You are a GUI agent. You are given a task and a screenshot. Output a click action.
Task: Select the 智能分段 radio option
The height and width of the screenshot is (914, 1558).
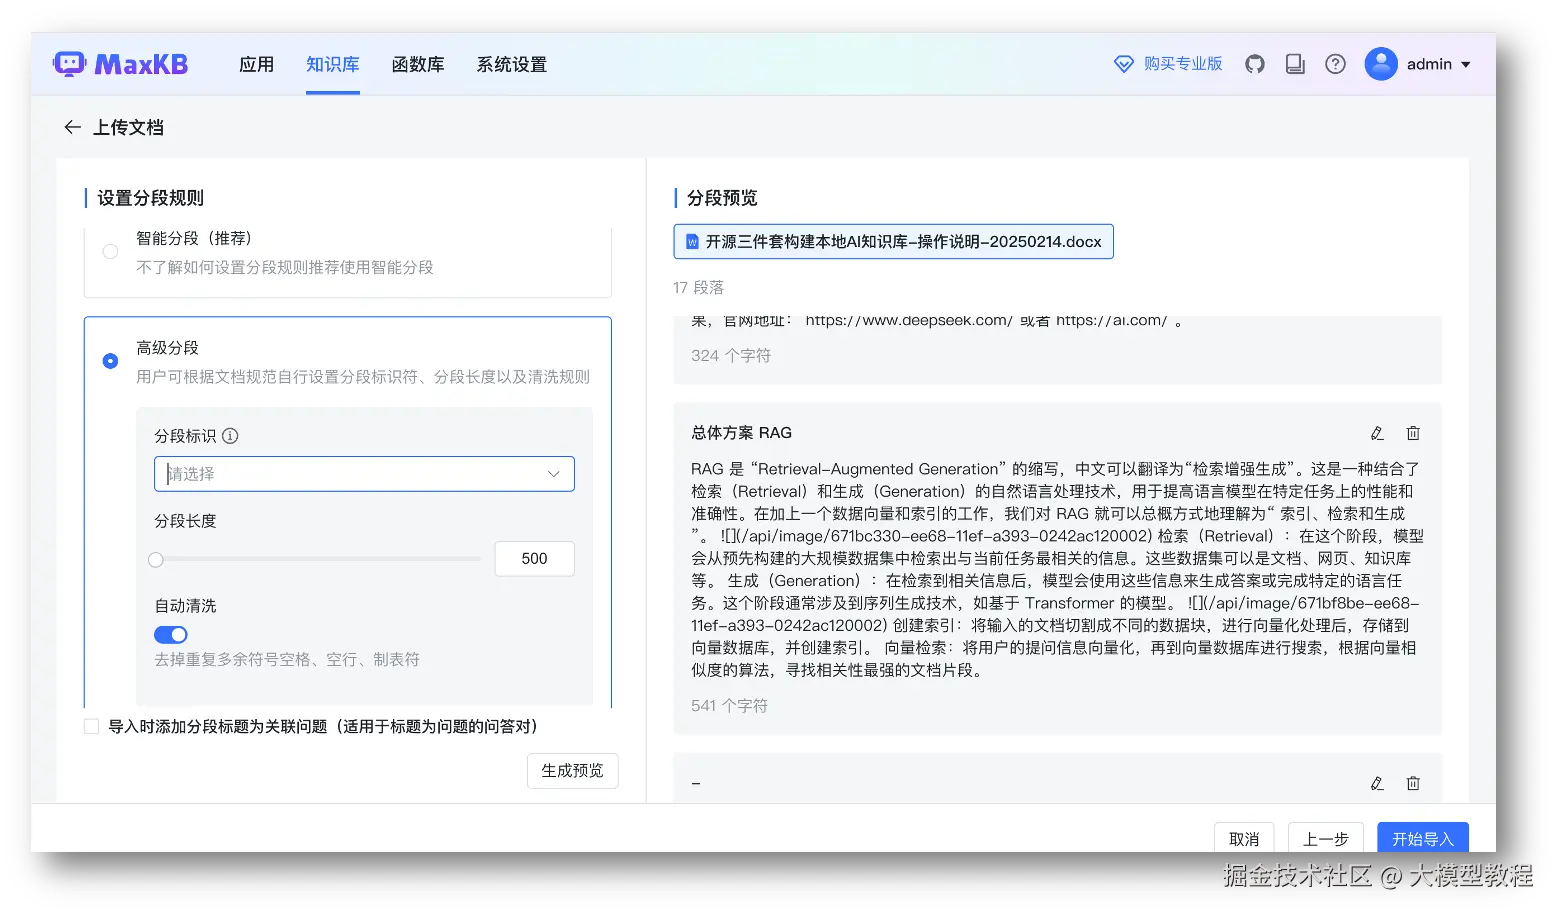110,252
